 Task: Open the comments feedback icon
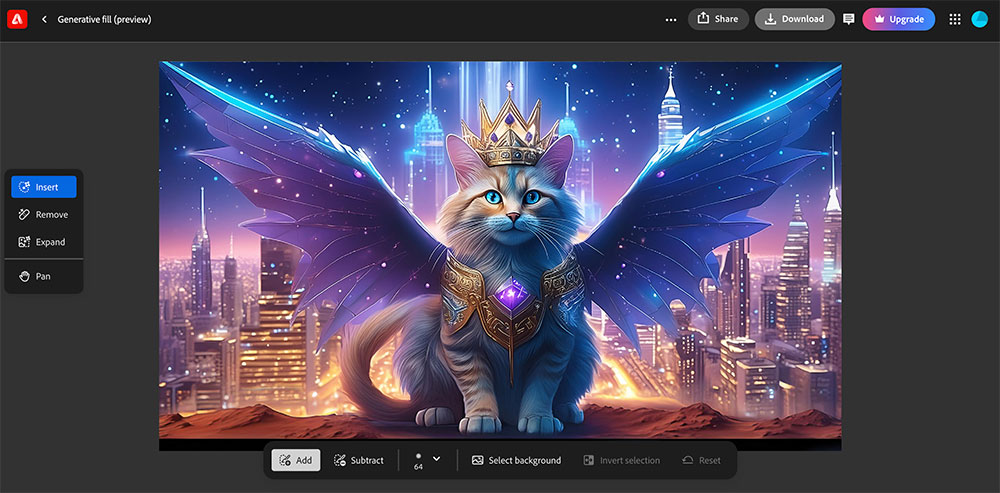(x=849, y=19)
